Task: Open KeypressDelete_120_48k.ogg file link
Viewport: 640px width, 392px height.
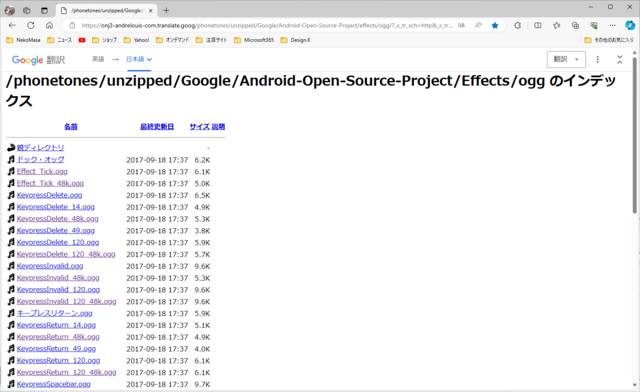Action: pyautogui.click(x=66, y=254)
